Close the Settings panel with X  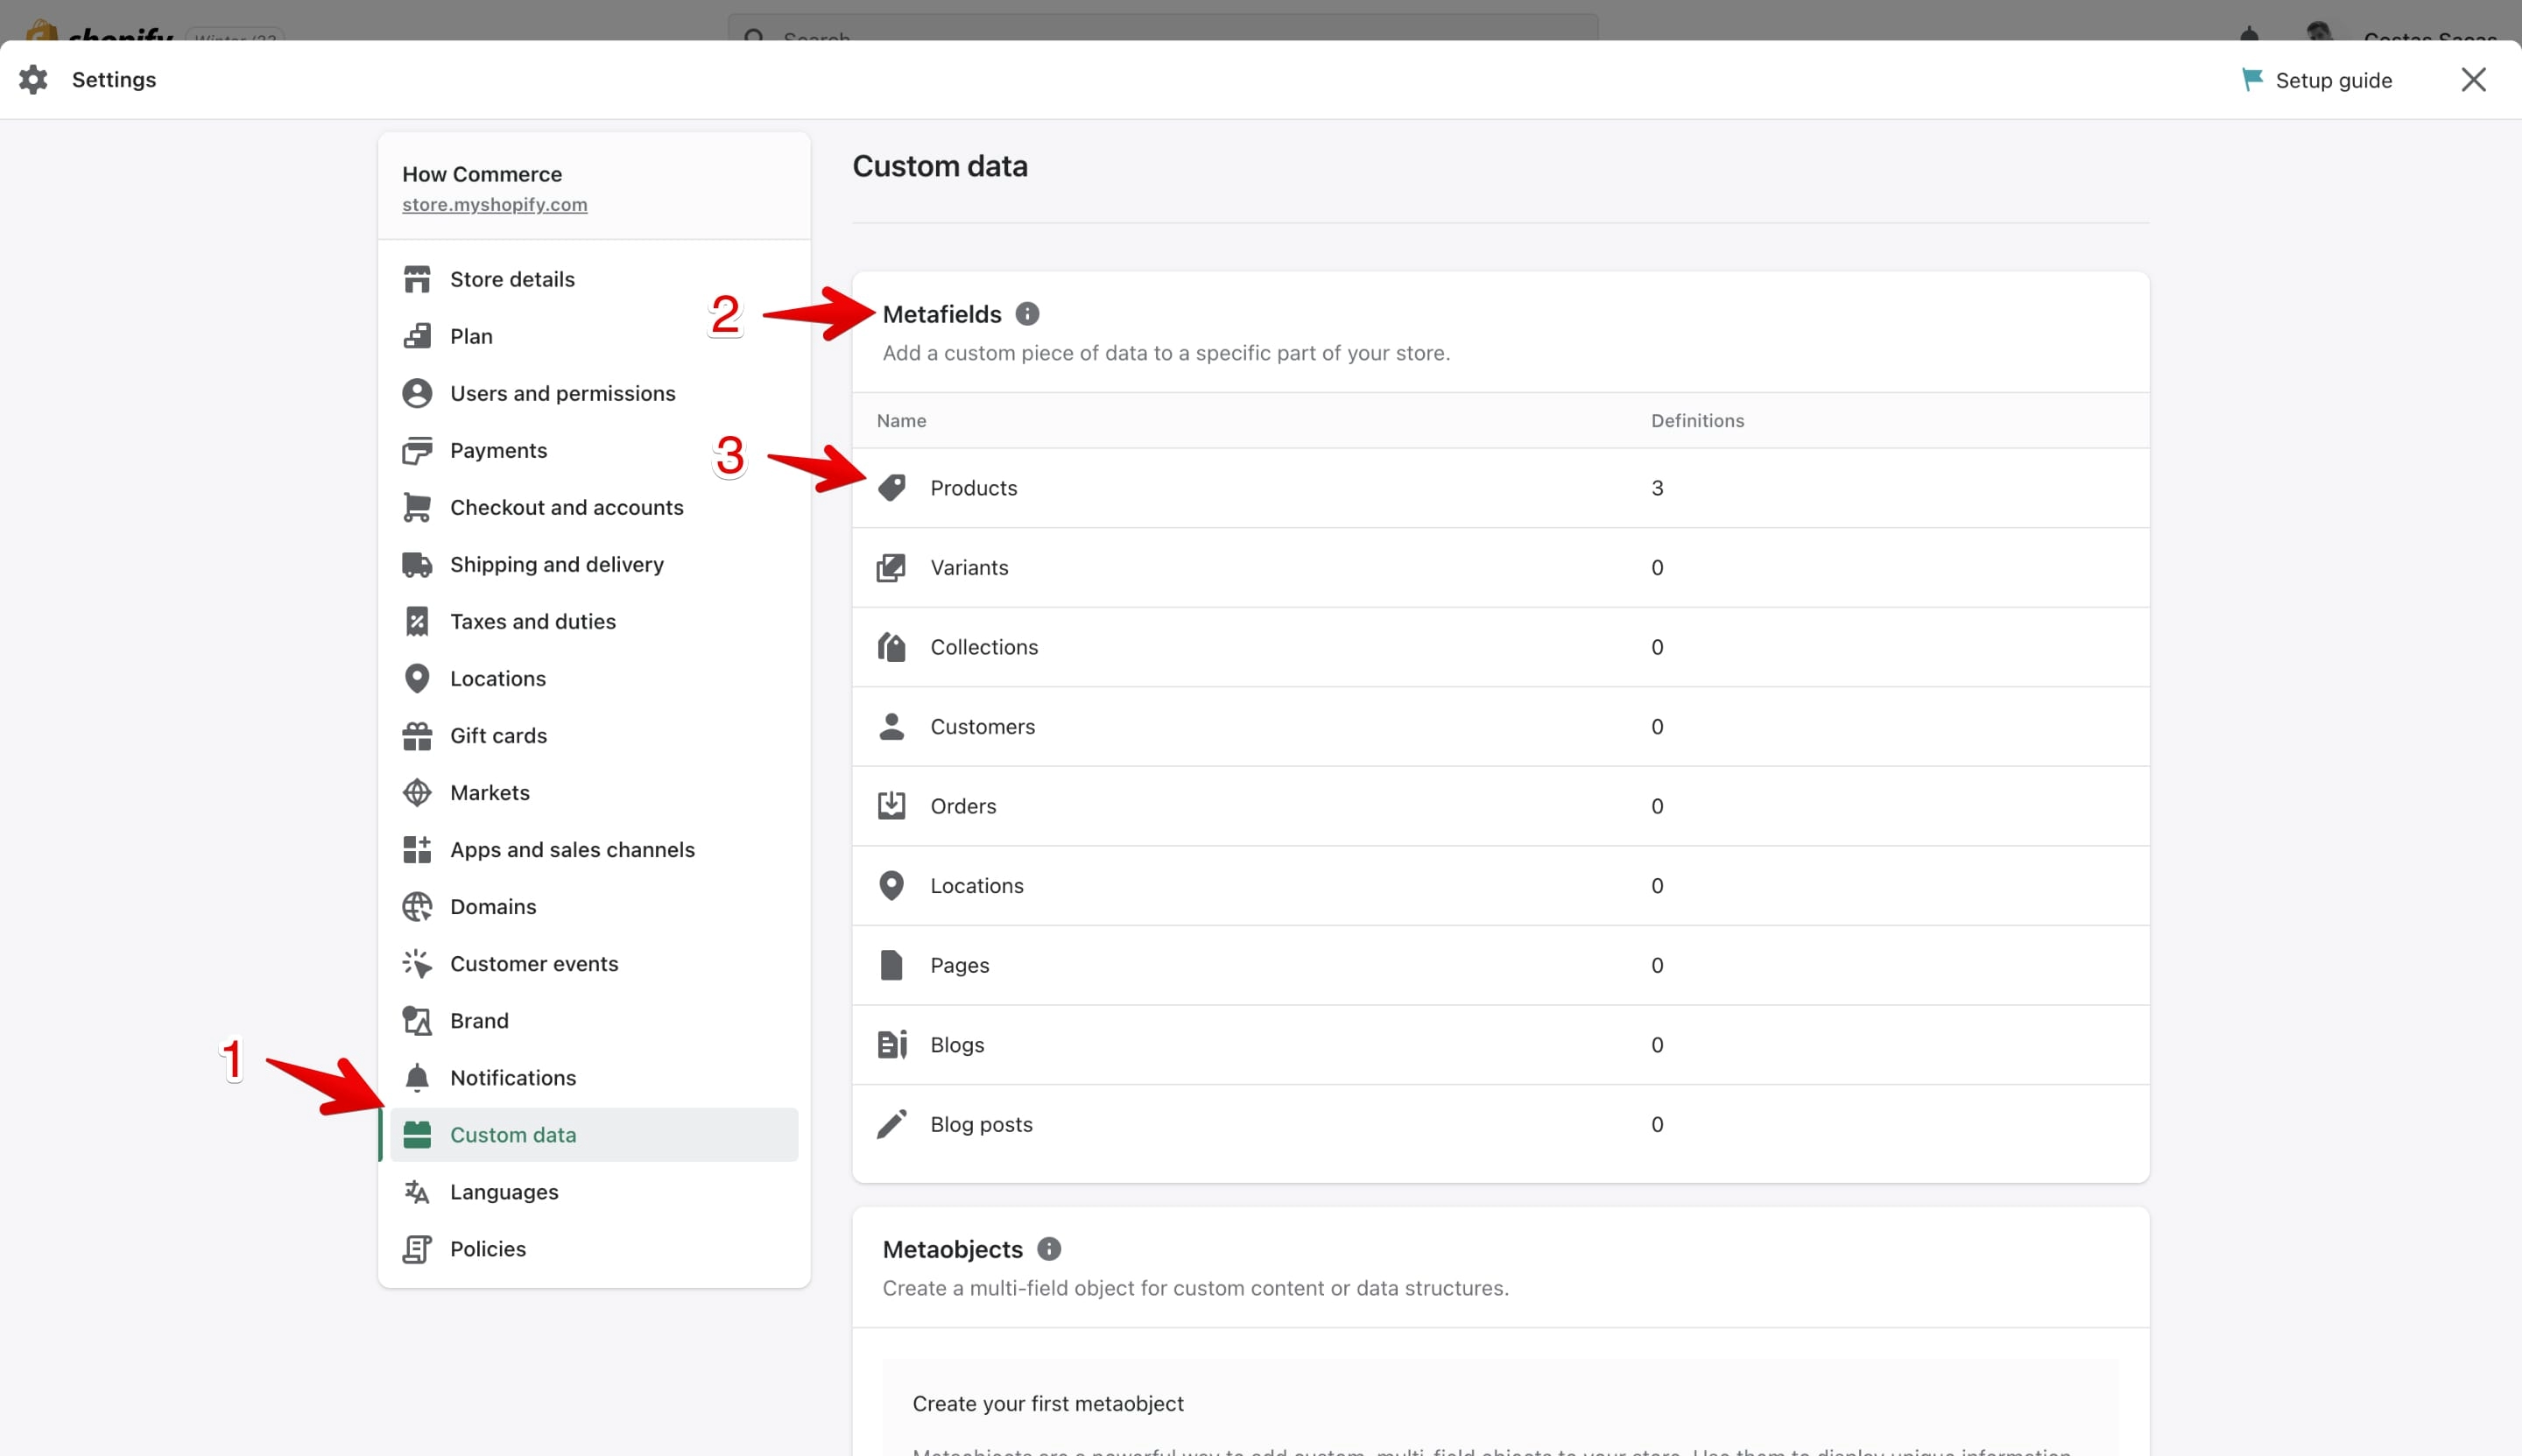pos(2473,80)
